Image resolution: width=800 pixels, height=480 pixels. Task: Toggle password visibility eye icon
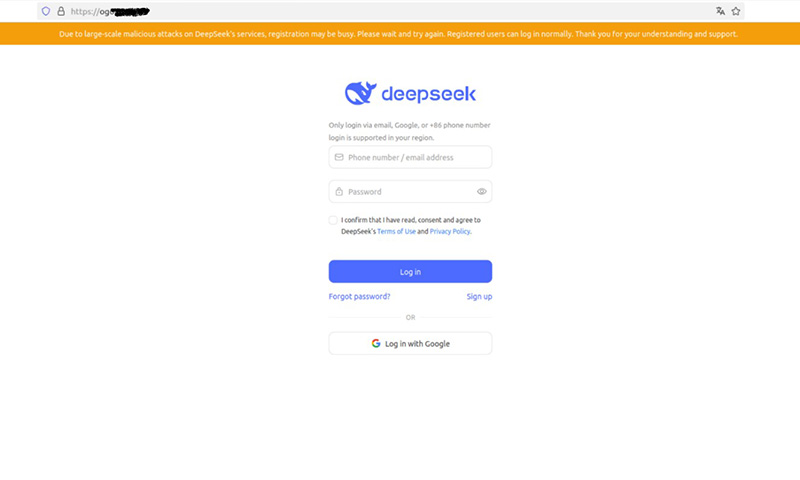[x=481, y=192]
